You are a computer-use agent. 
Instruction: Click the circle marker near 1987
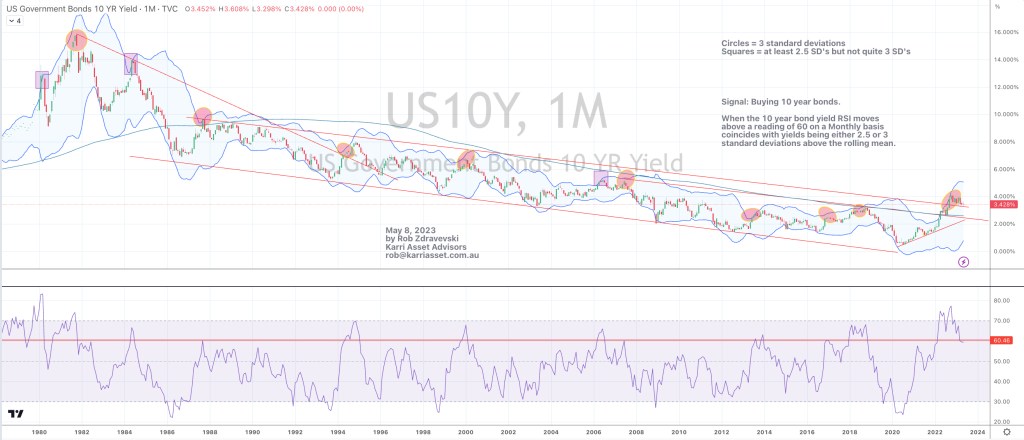(x=203, y=116)
